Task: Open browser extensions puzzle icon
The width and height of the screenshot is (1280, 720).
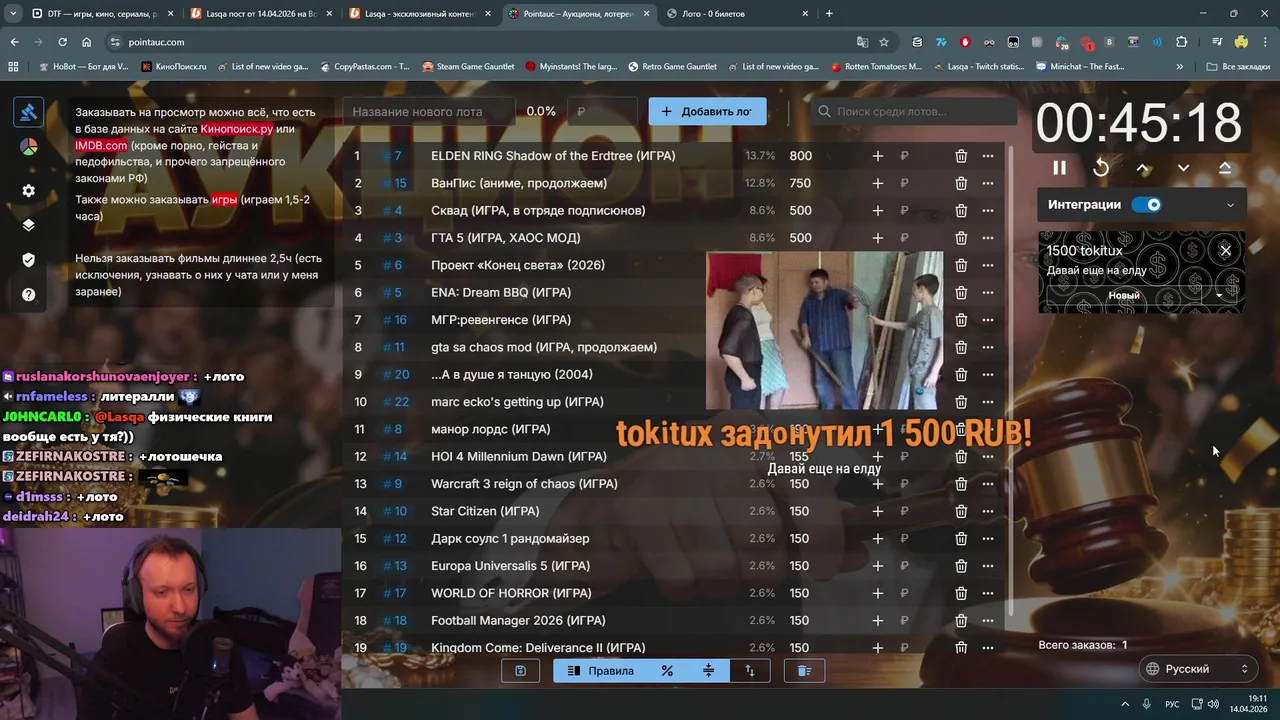Action: tap(1181, 42)
